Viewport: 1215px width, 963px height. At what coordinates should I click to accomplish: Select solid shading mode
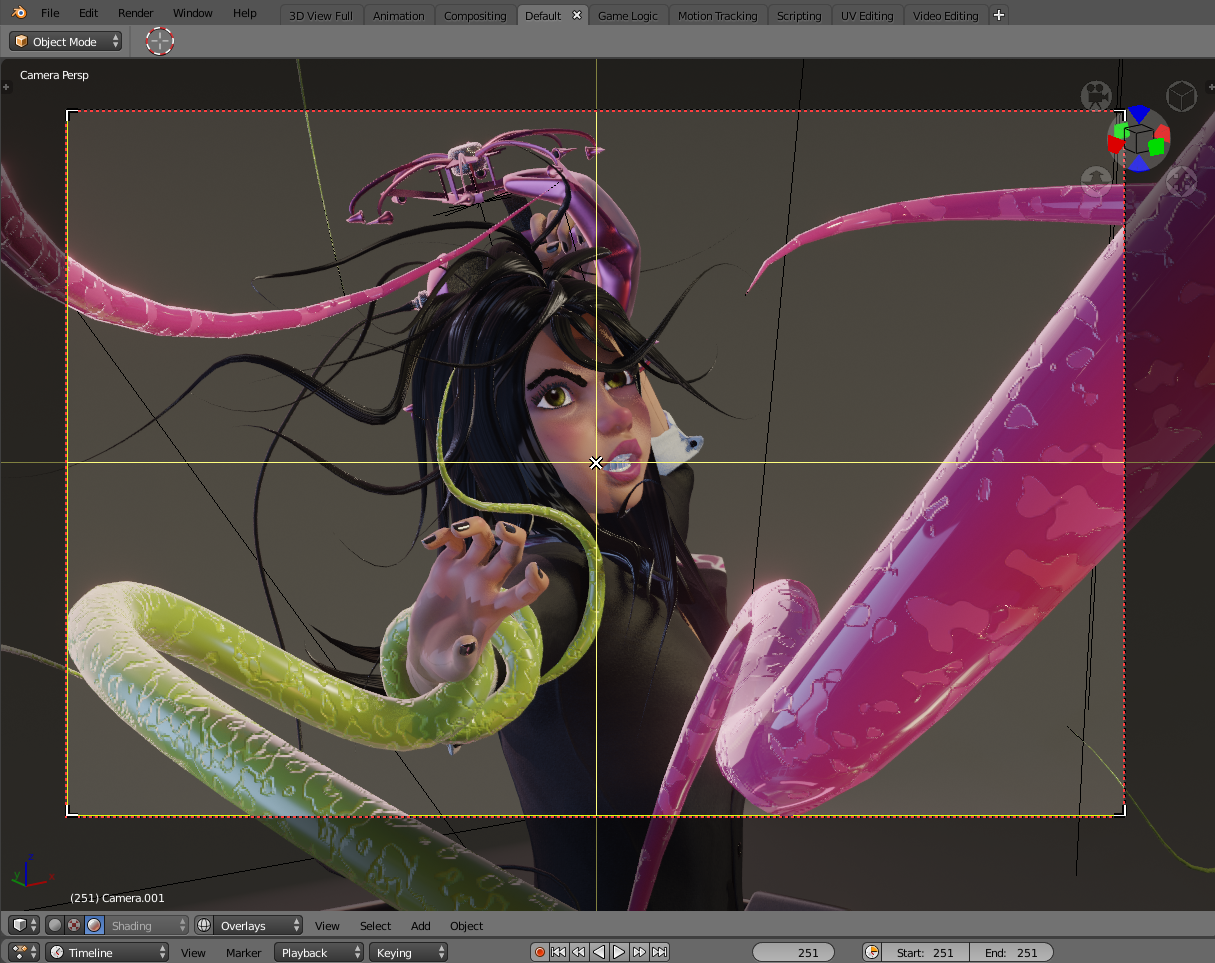tap(55, 926)
